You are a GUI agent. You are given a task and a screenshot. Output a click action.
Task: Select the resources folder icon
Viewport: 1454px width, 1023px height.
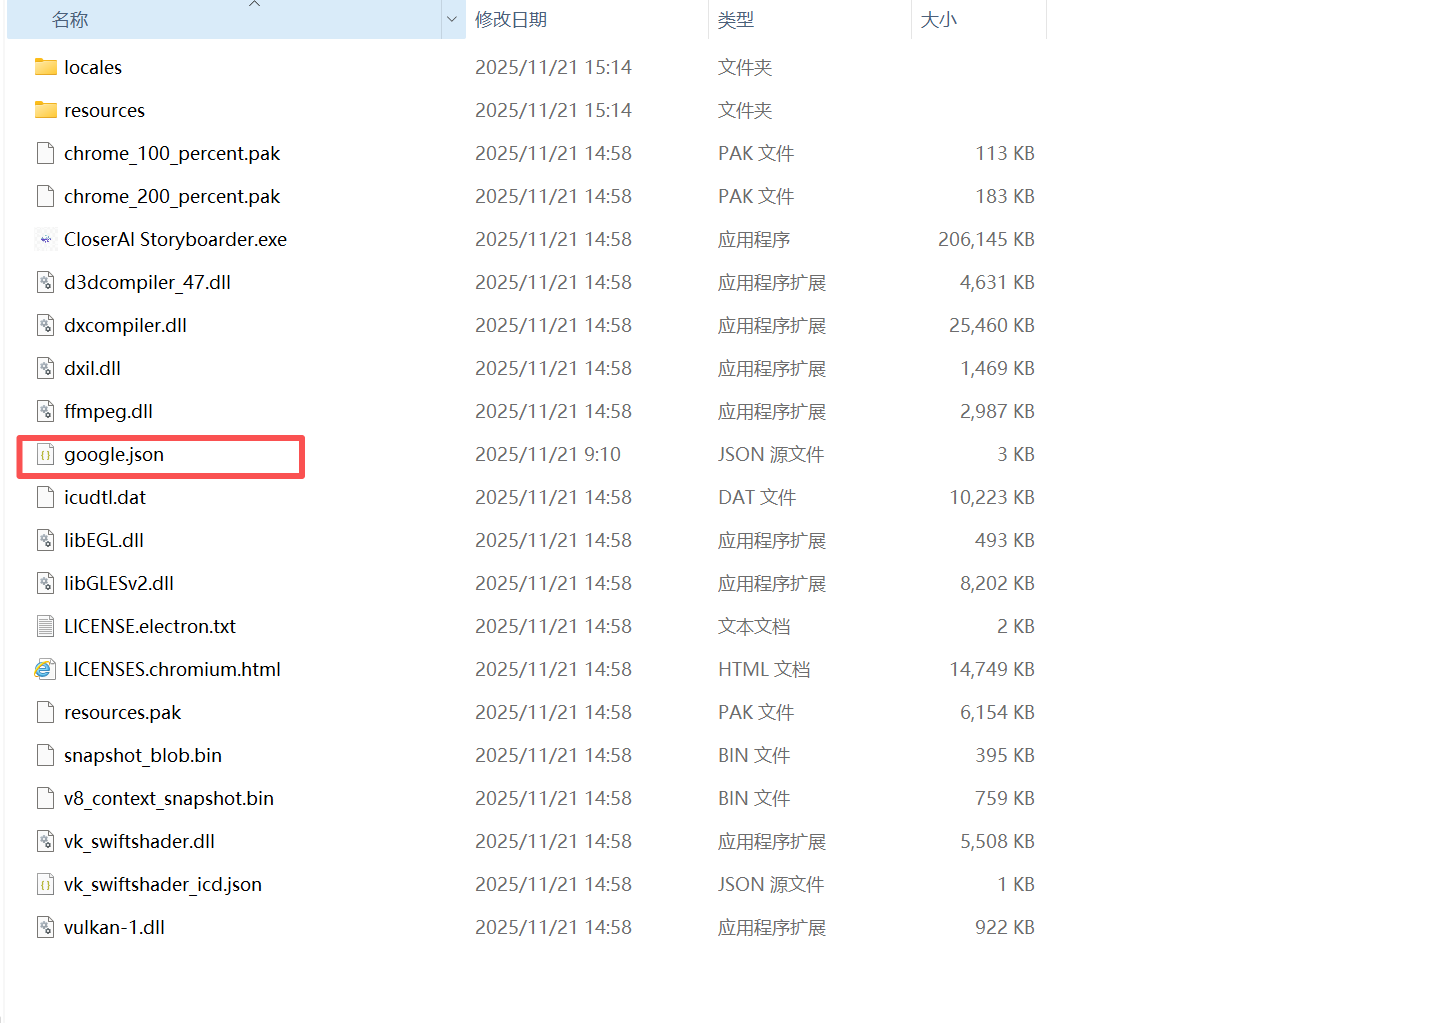tap(45, 110)
